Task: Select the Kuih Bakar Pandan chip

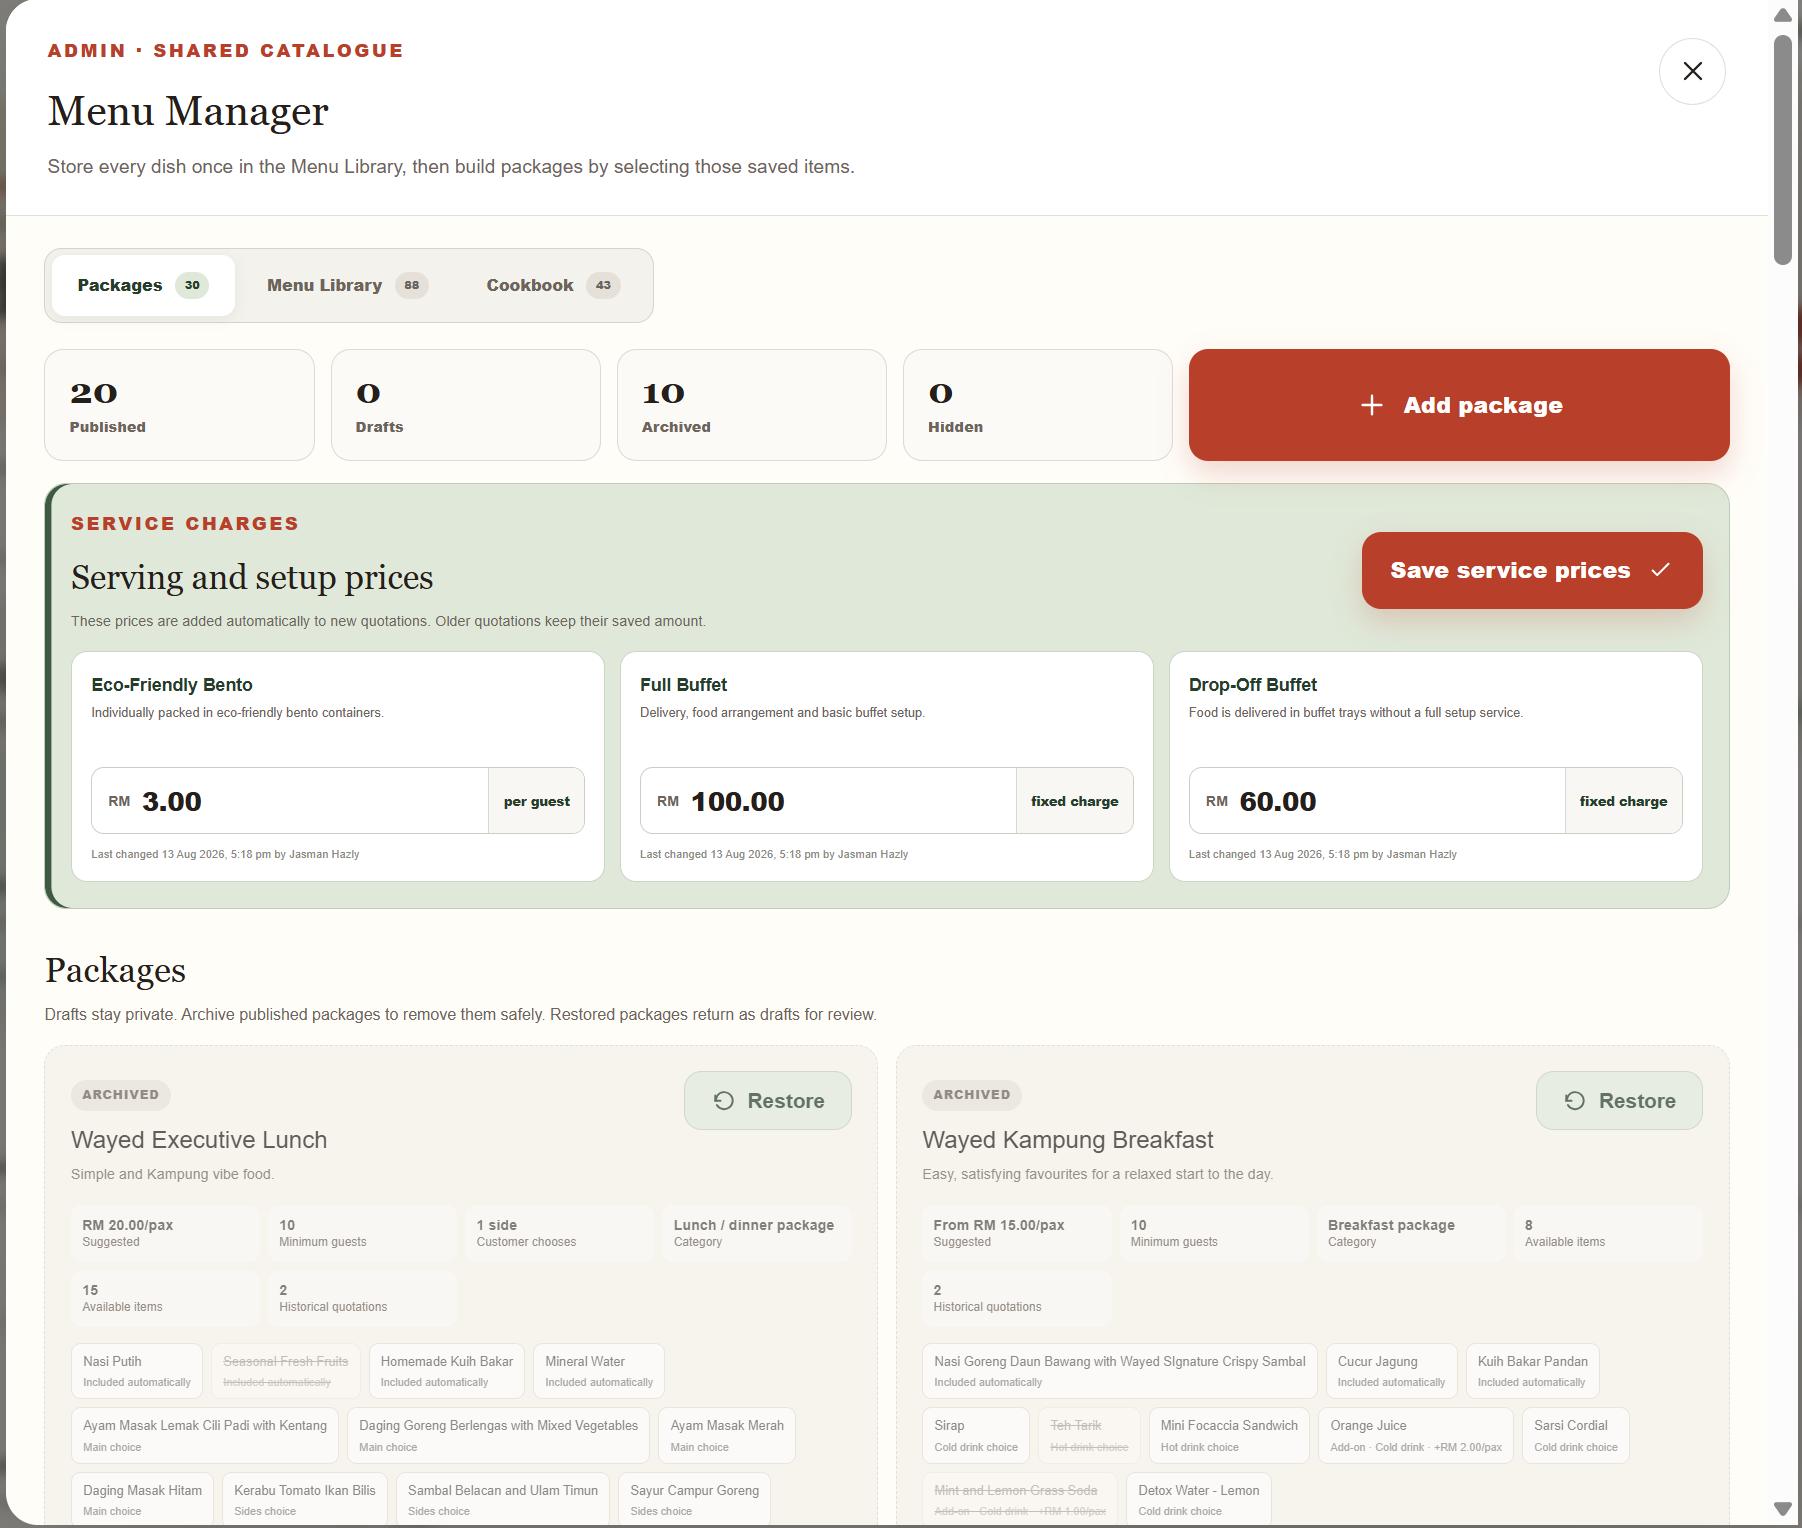Action: tap(1532, 1371)
